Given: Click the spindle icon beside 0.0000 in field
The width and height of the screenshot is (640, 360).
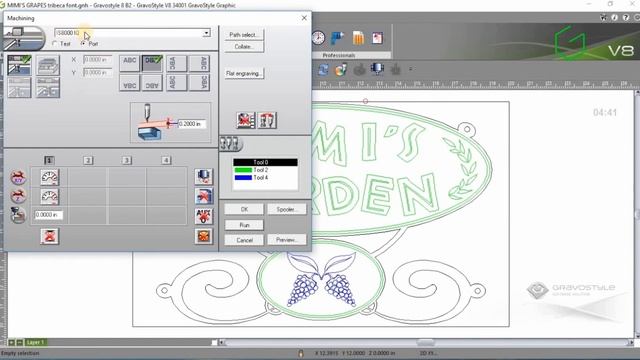Looking at the screenshot, I should (18, 215).
